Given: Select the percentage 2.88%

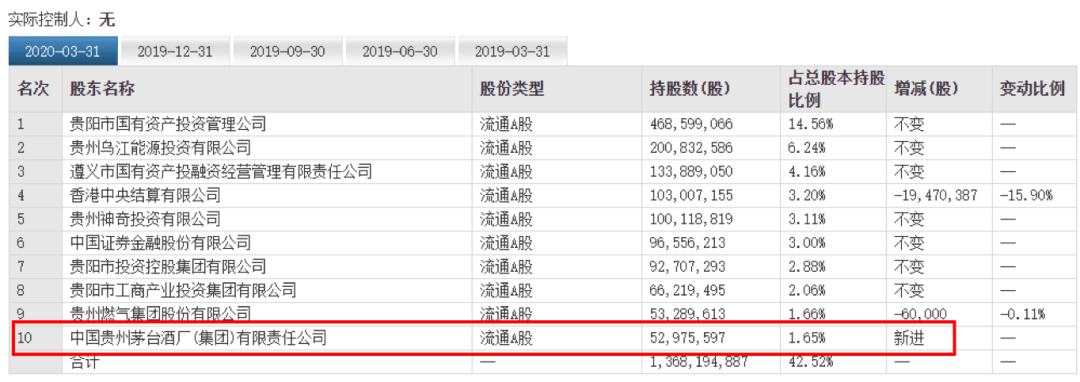Looking at the screenshot, I should [807, 267].
